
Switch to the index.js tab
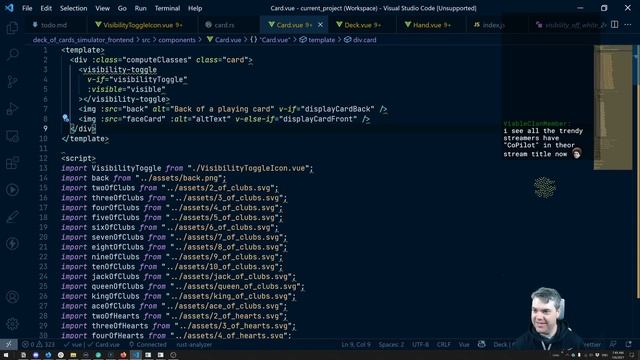pos(493,25)
